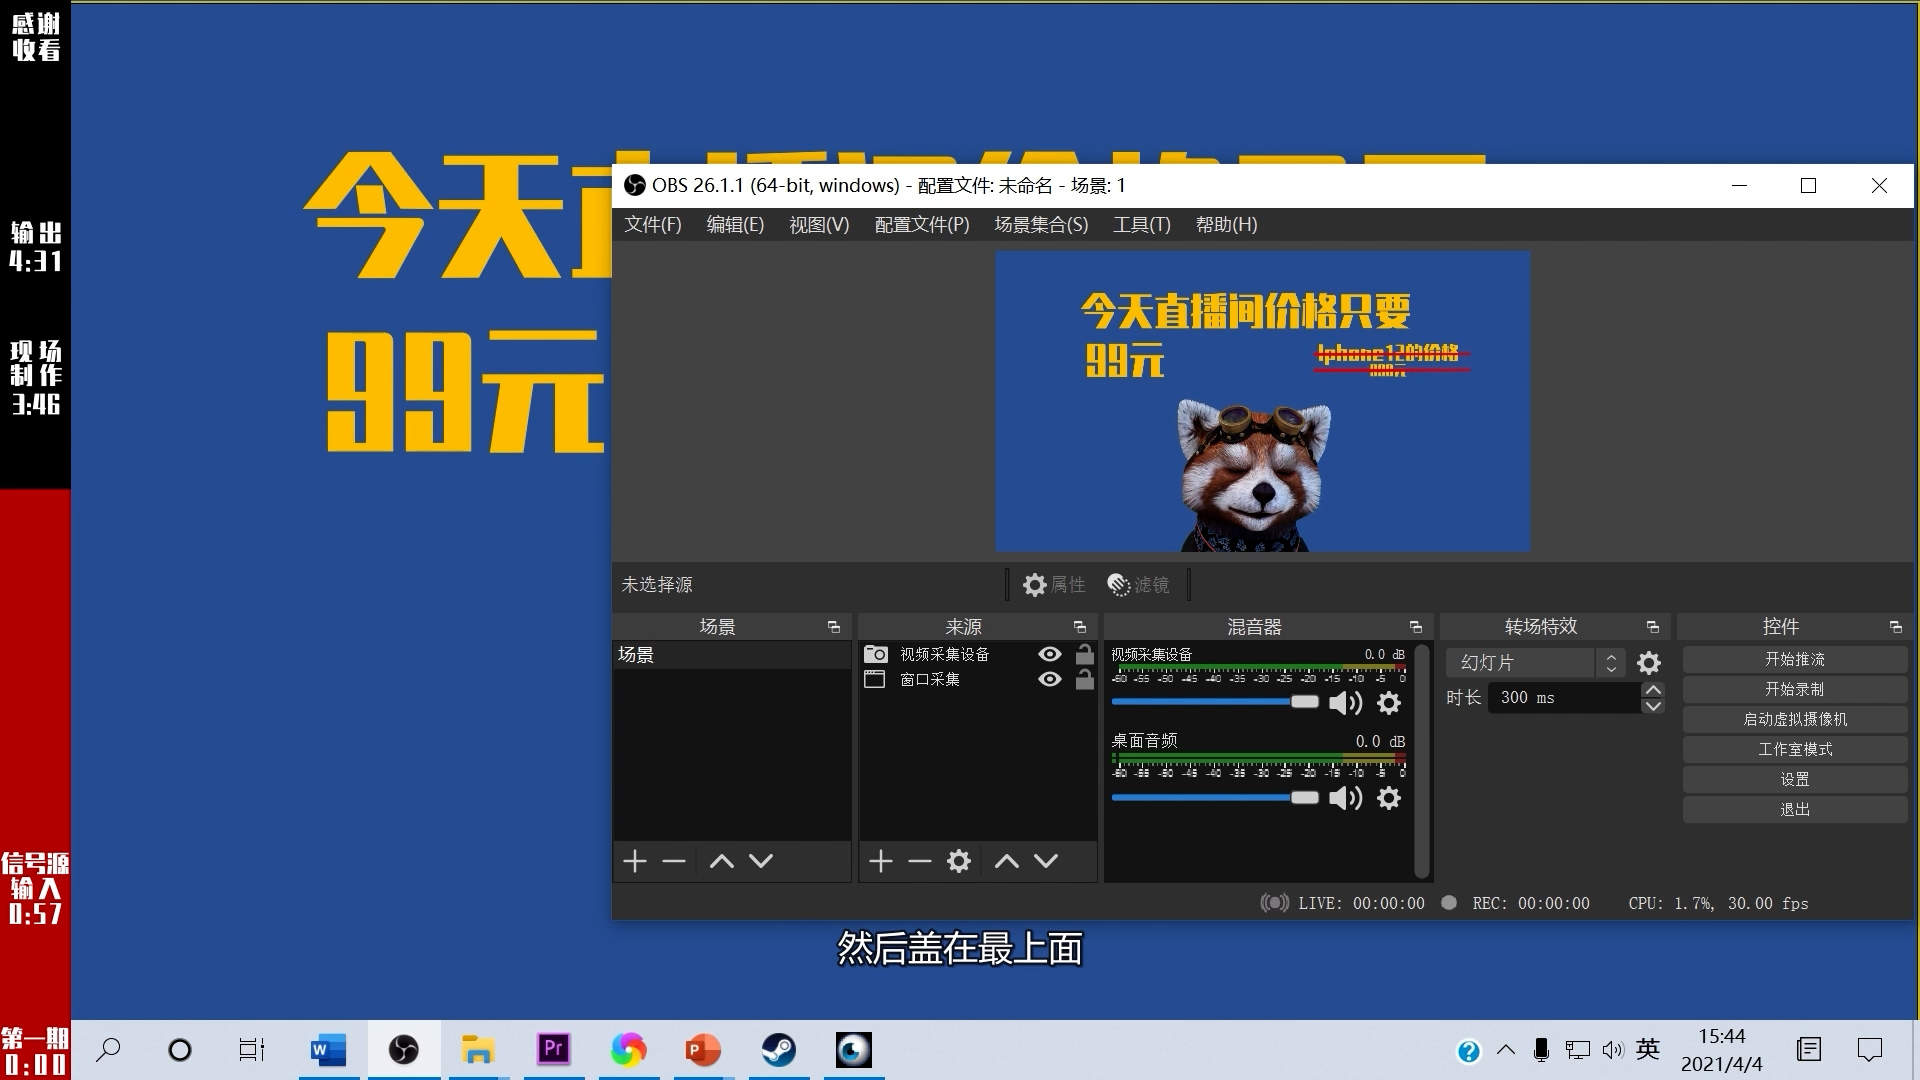Viewport: 1920px width, 1080px height.
Task: Open 桌面音频 mixer settings gear
Action: tap(1389, 798)
